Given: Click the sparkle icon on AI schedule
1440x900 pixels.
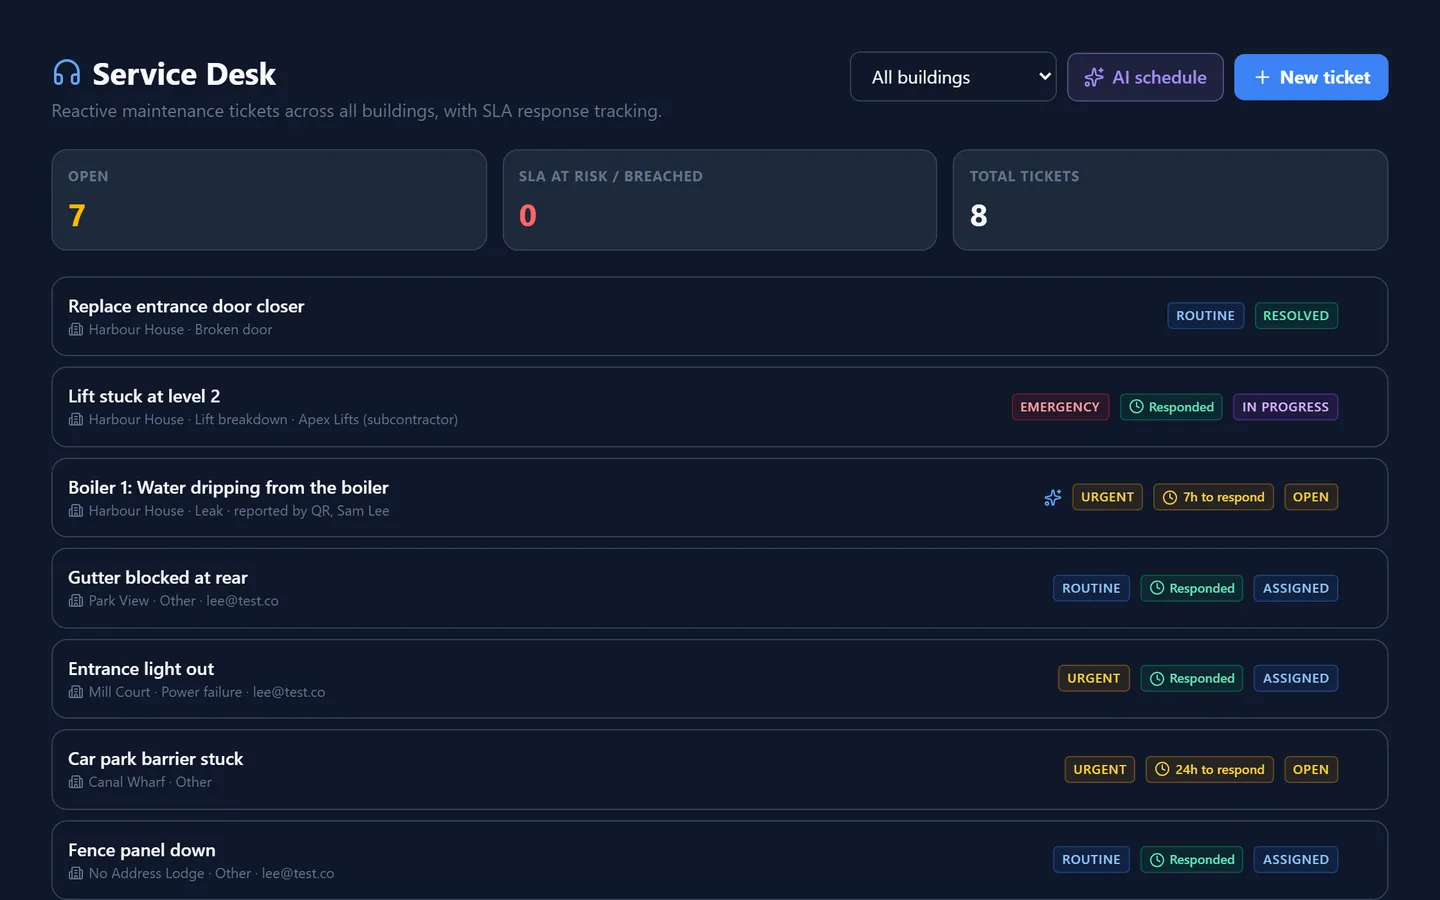Looking at the screenshot, I should tap(1094, 77).
